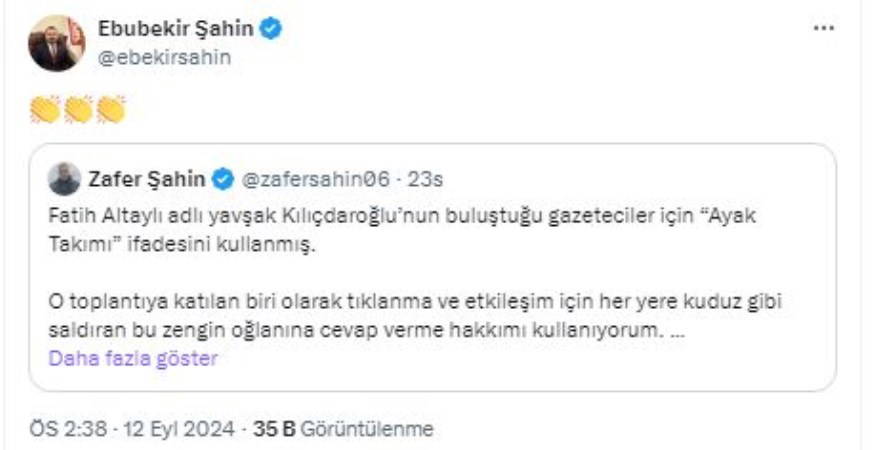The height and width of the screenshot is (450, 895).
Task: Click the verified badge beside Zafer Şahin
Action: pyautogui.click(x=223, y=179)
